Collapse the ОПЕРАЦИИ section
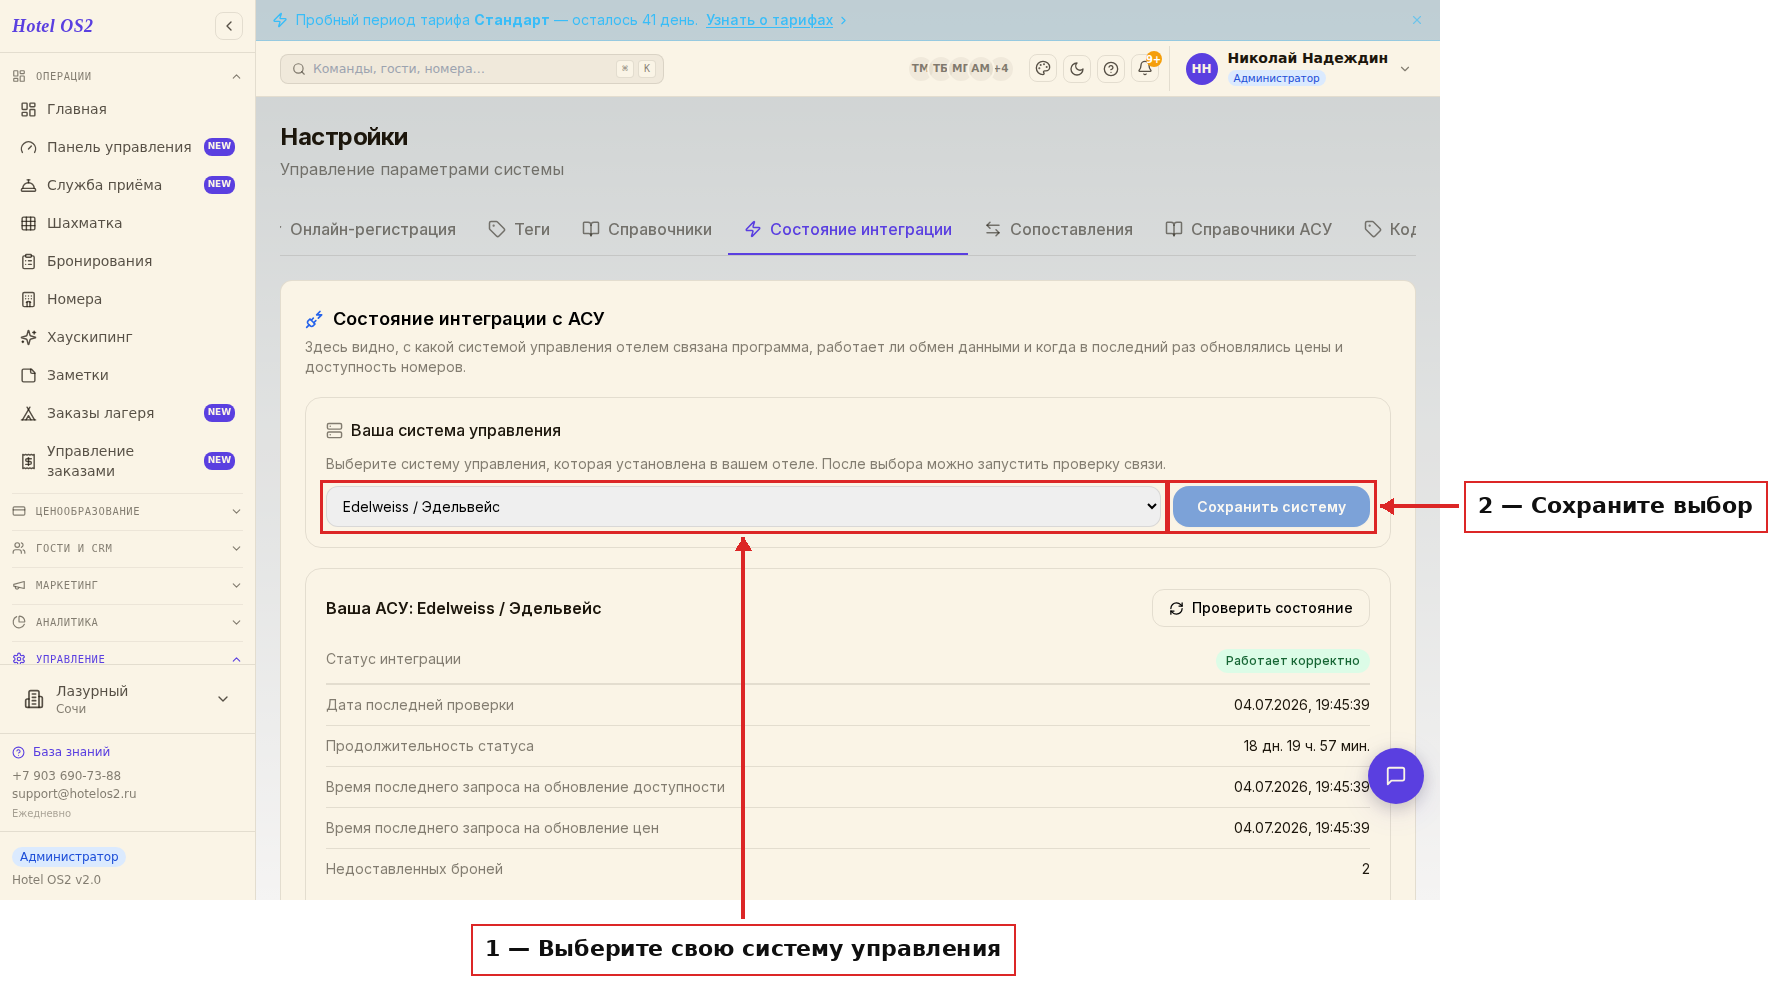This screenshot has width=1791, height=999. pyautogui.click(x=127, y=76)
